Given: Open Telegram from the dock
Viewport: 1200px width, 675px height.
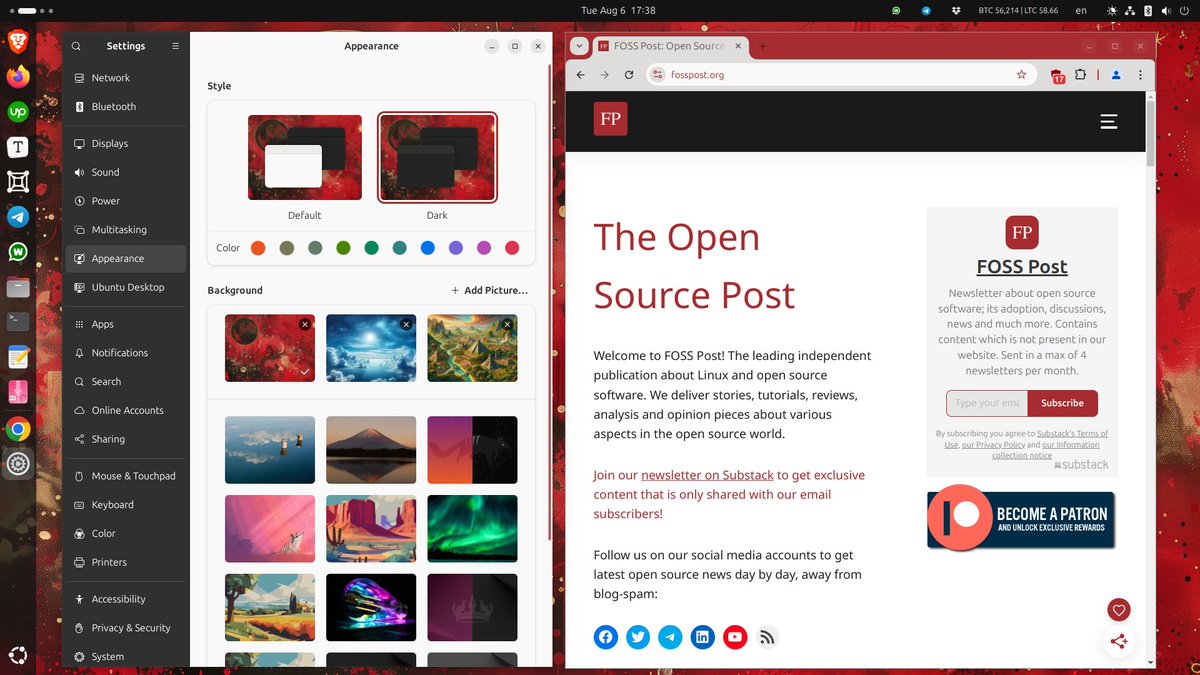Looking at the screenshot, I should pyautogui.click(x=17, y=217).
